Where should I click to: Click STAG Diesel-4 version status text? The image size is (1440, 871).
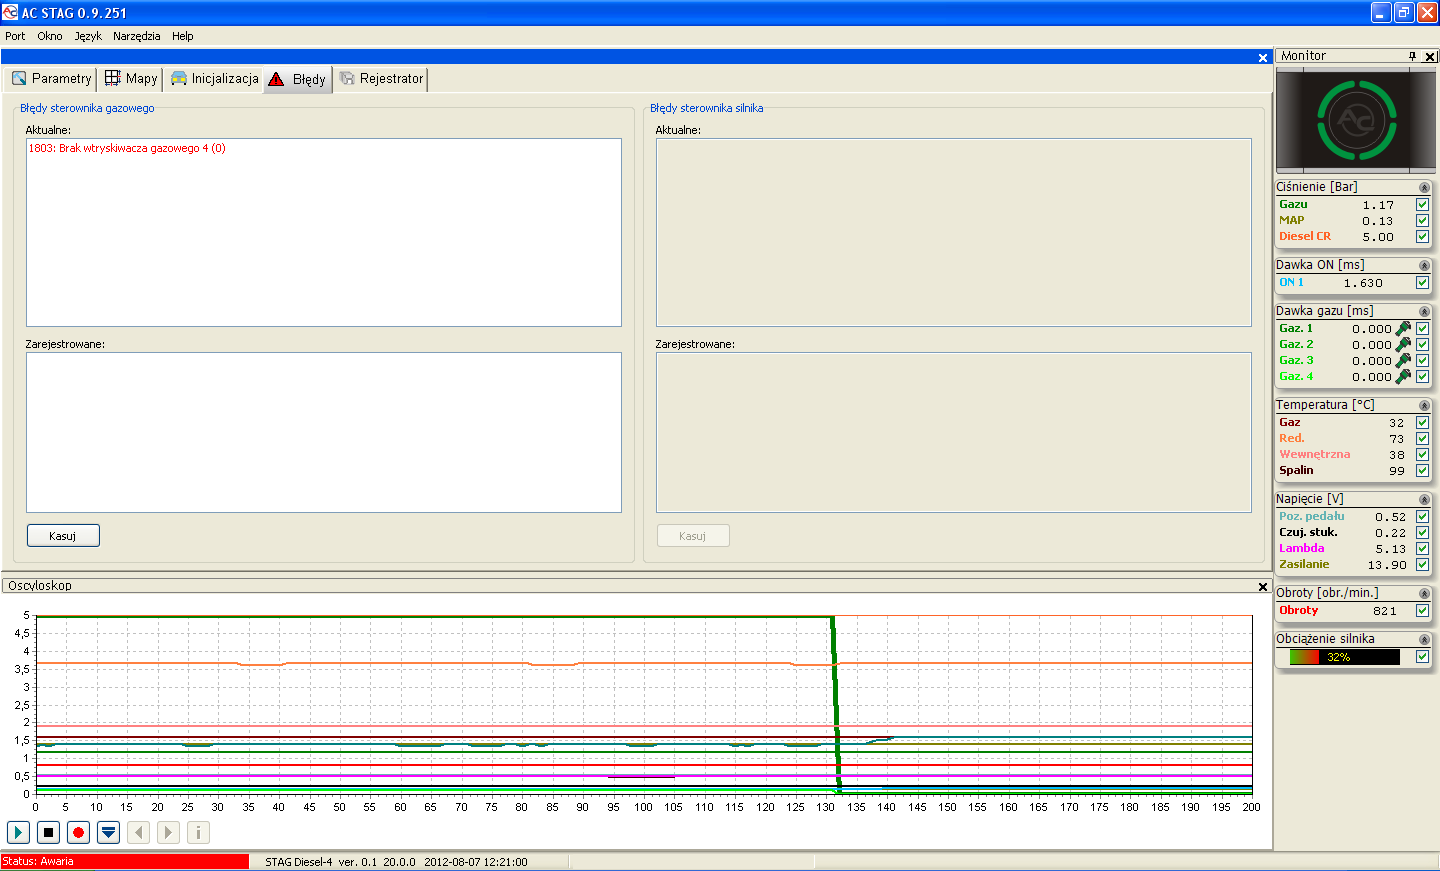[396, 861]
